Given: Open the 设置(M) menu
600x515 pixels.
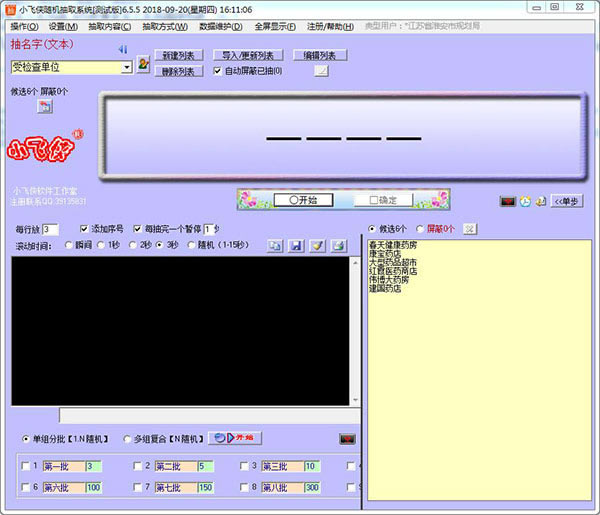Looking at the screenshot, I should (x=63, y=26).
